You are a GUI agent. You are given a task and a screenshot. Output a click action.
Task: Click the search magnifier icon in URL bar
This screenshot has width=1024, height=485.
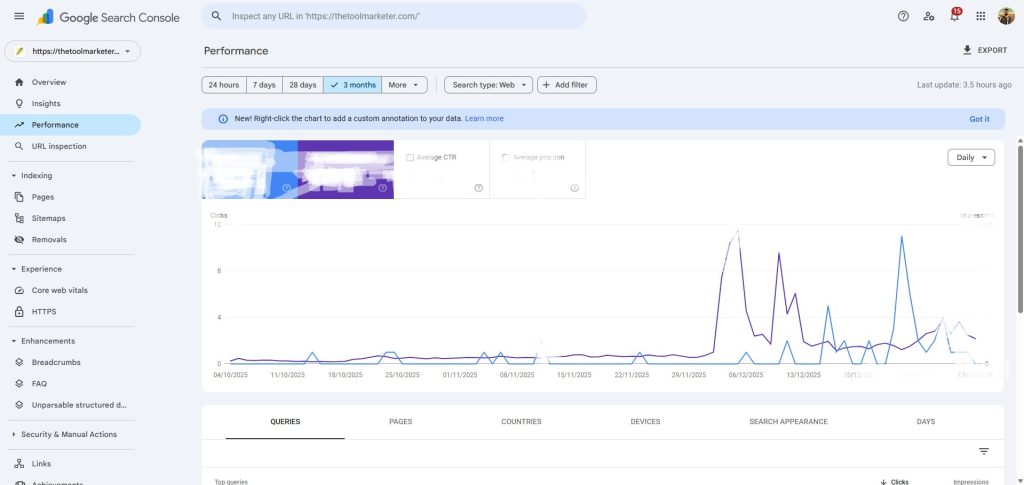(x=217, y=16)
